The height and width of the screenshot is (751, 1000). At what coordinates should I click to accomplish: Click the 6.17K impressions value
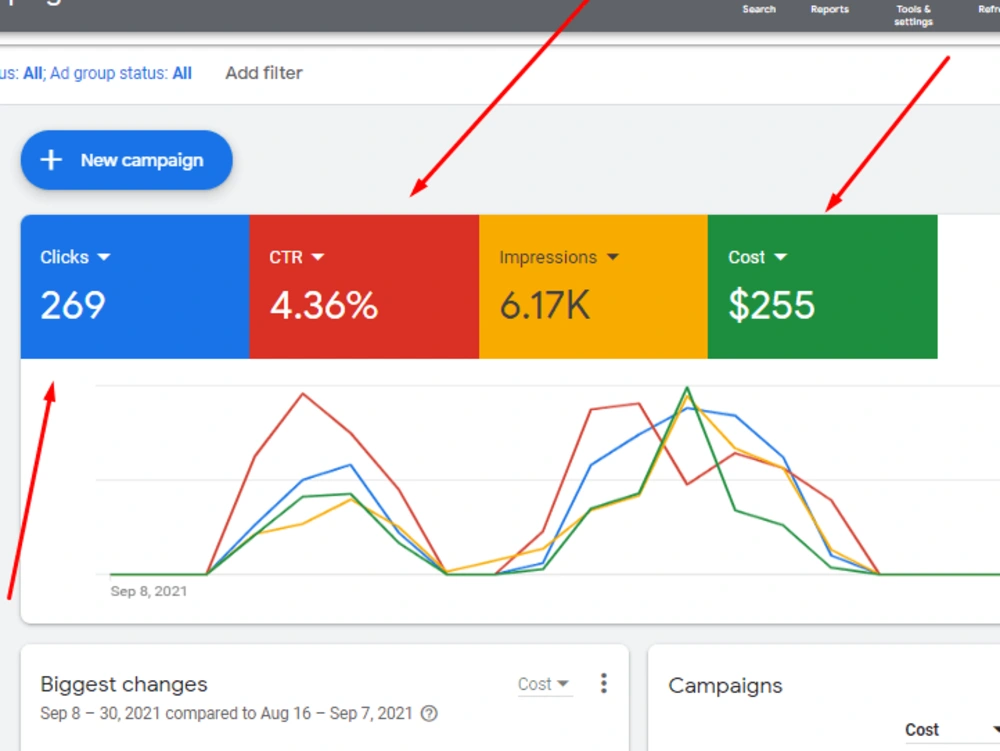[545, 305]
